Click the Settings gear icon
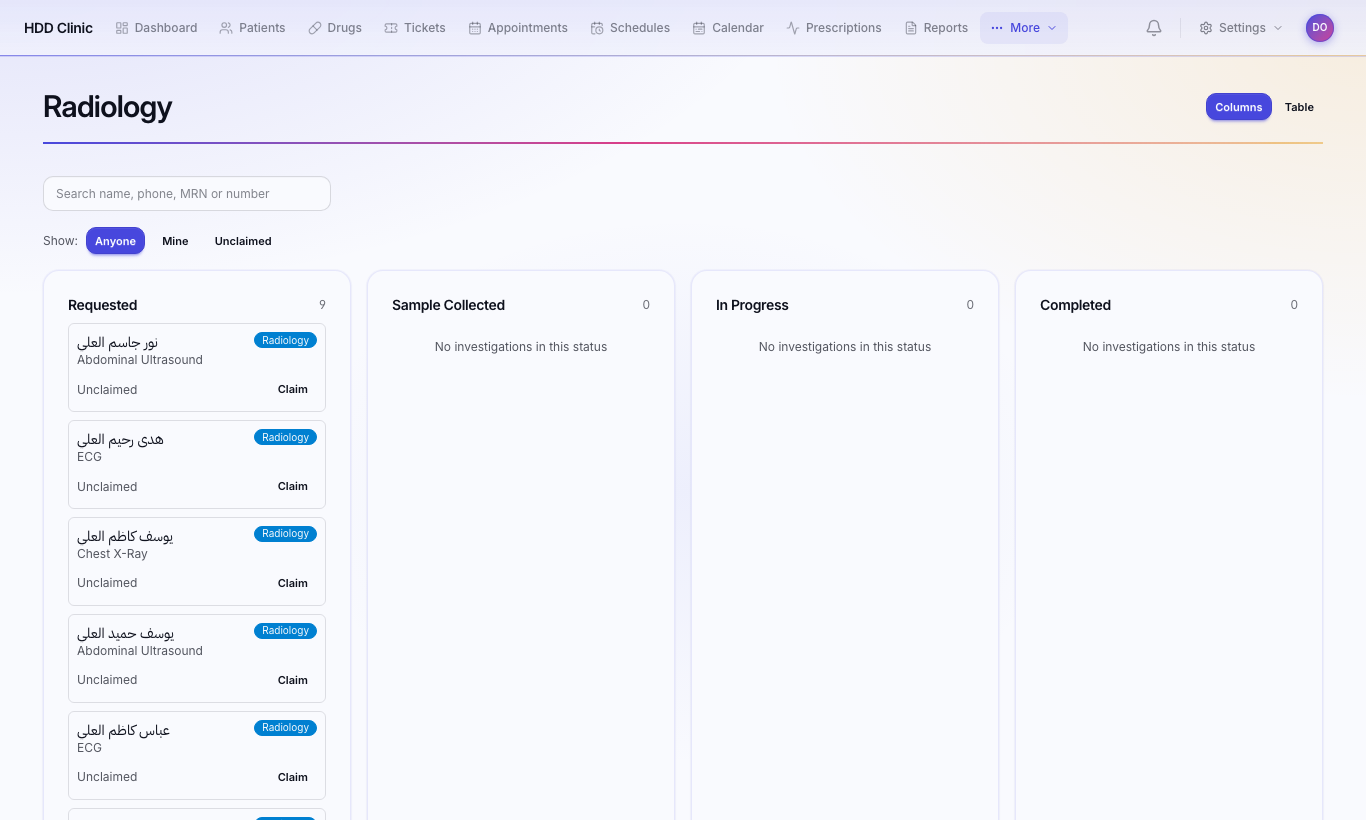Screen dimensions: 1366x820 click(1206, 28)
